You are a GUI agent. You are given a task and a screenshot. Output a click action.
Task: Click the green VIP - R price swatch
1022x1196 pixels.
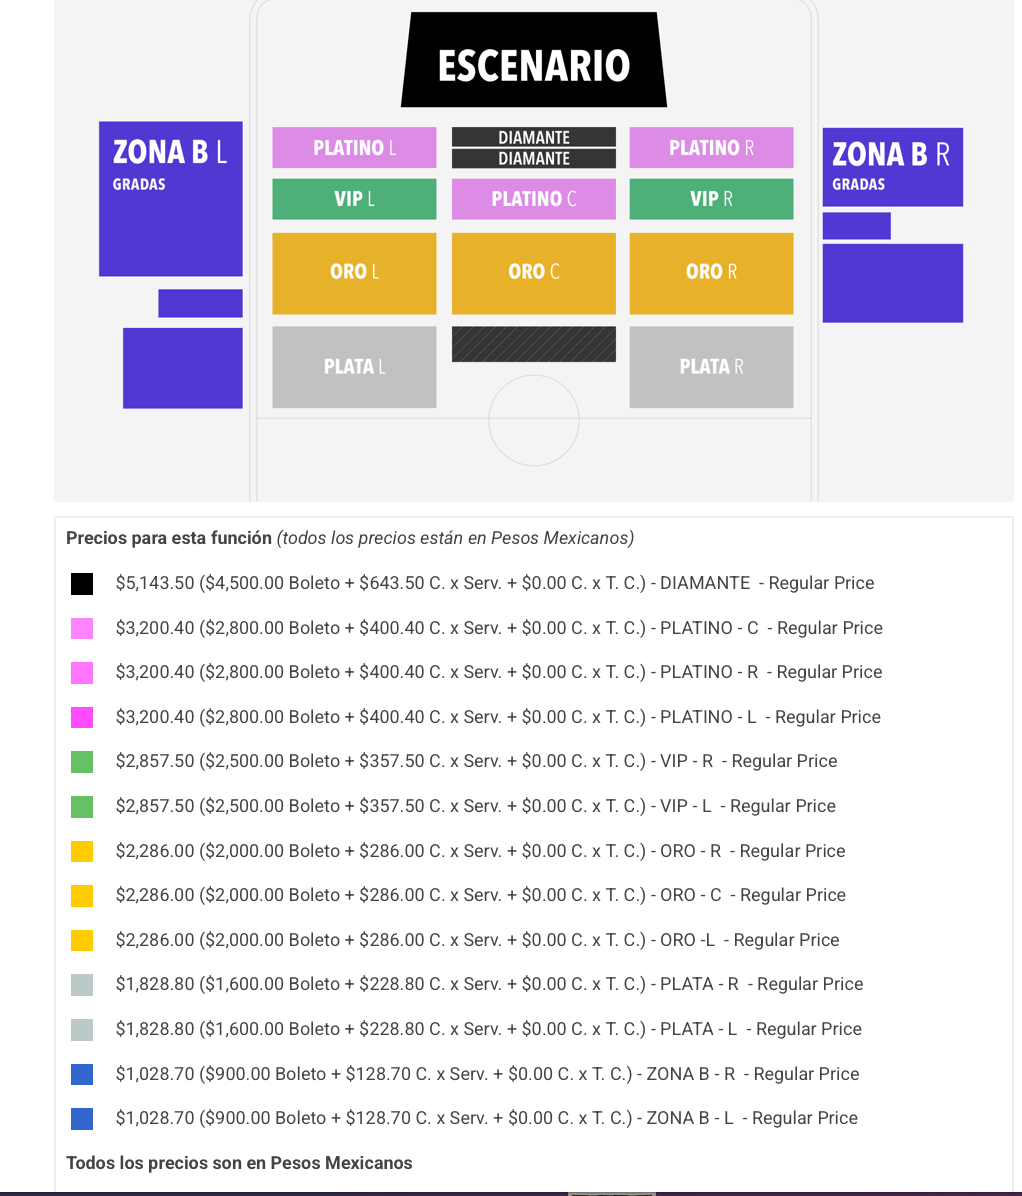(82, 762)
